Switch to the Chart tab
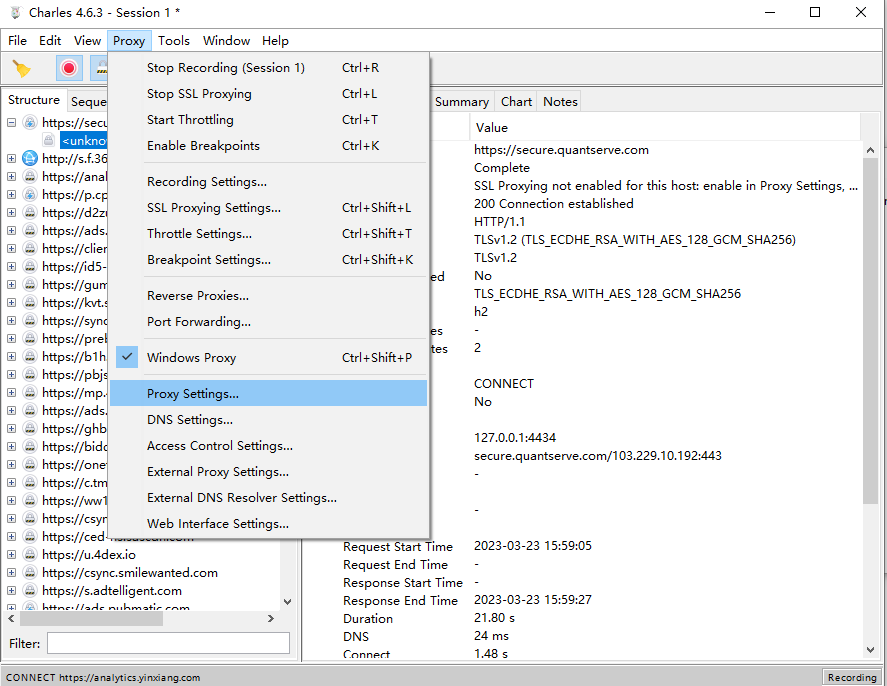 [x=516, y=102]
